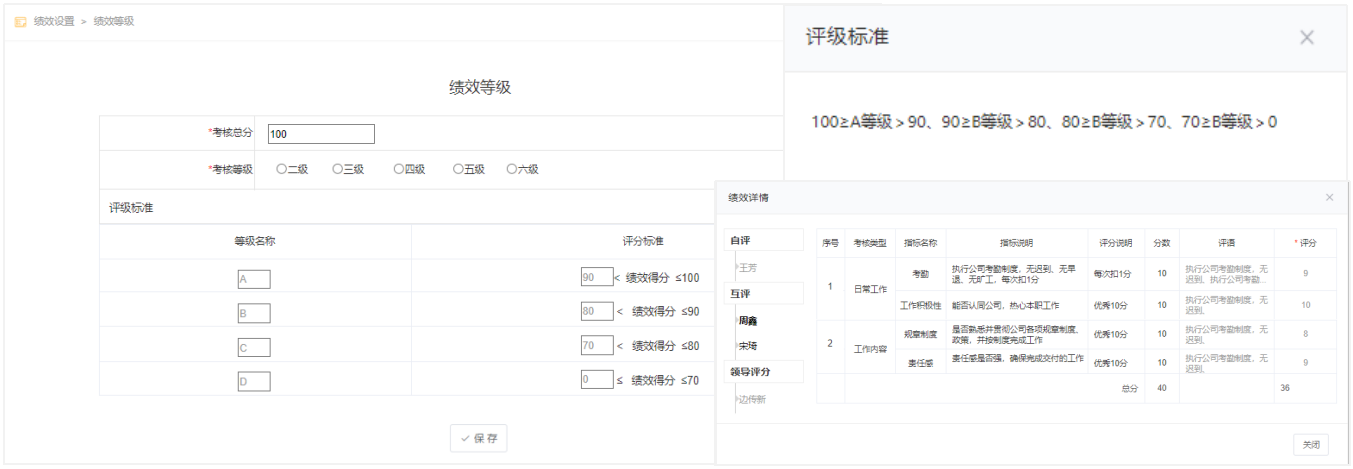Choose the 五级 assessment level
The image size is (1353, 469).
point(458,170)
